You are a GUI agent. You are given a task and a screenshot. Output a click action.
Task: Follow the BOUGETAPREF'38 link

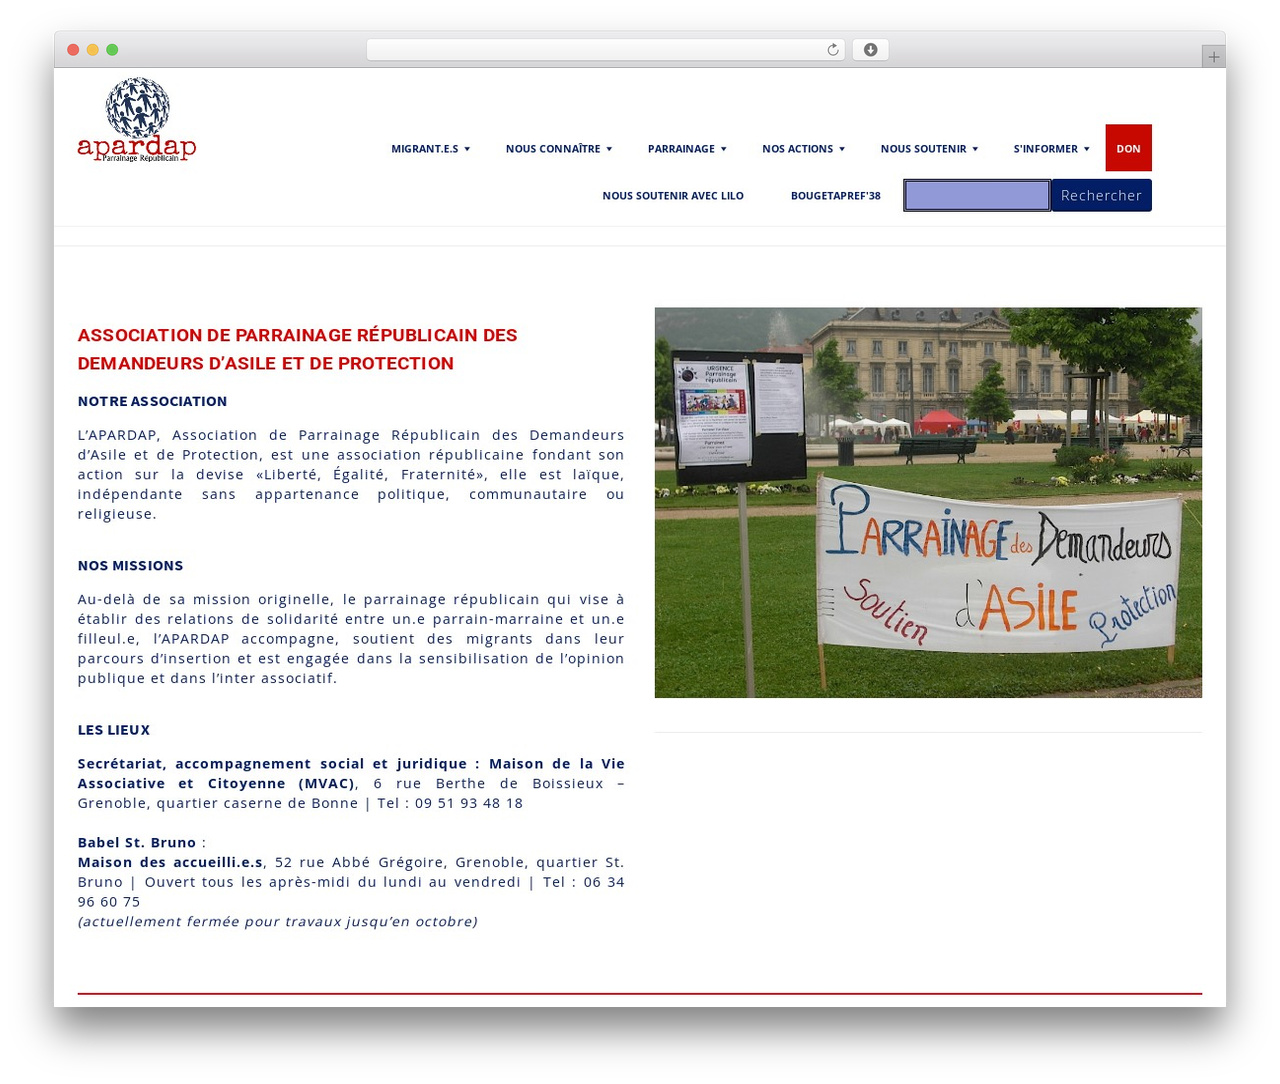pos(836,196)
